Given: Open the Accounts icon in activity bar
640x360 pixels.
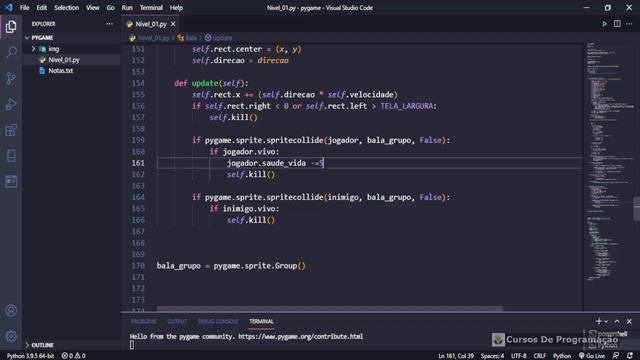Looking at the screenshot, I should [11, 311].
